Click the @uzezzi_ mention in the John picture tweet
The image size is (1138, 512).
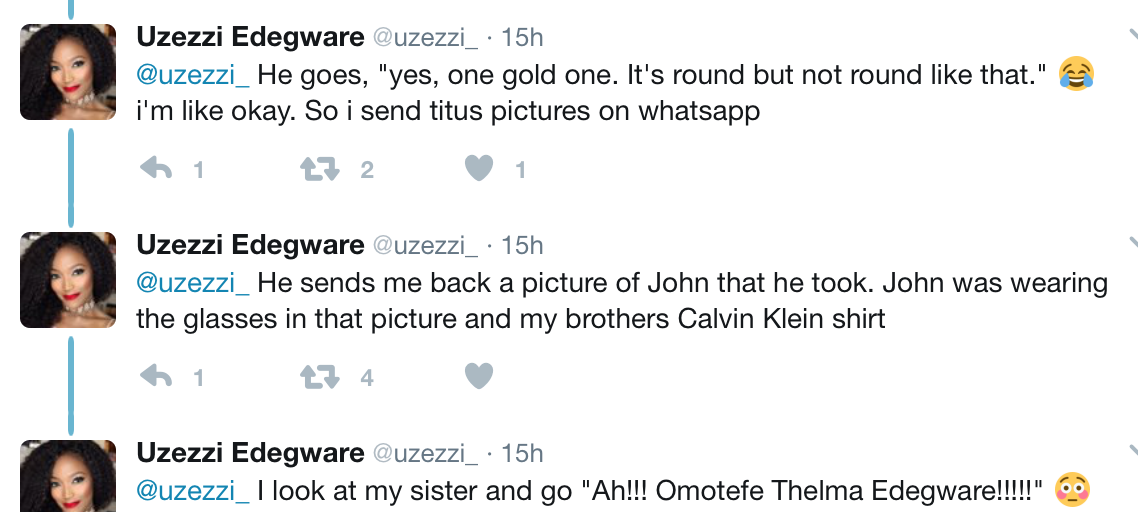(x=192, y=282)
